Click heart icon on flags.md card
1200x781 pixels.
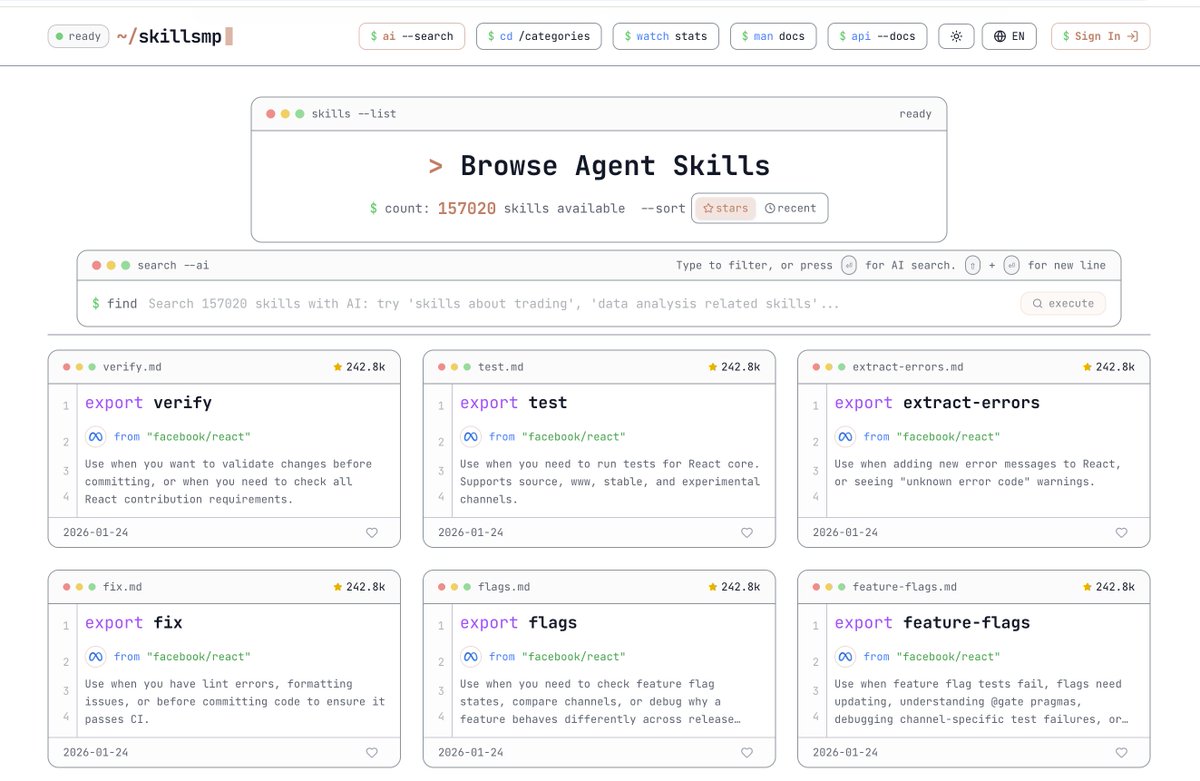pyautogui.click(x=747, y=753)
